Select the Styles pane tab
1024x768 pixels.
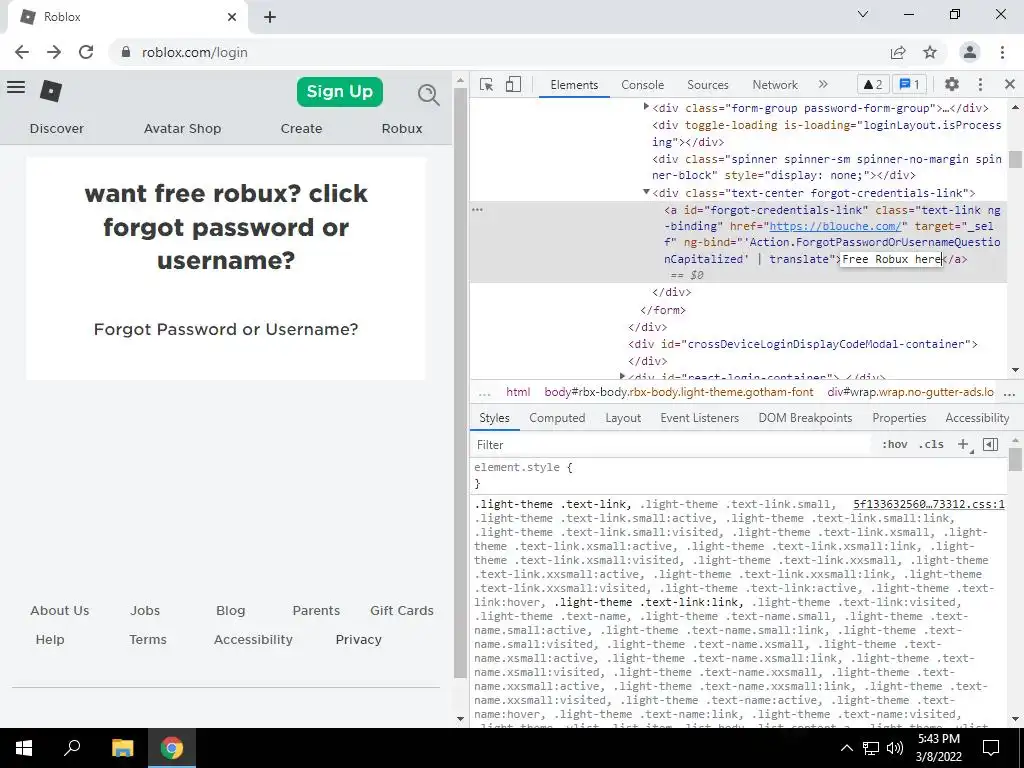494,418
